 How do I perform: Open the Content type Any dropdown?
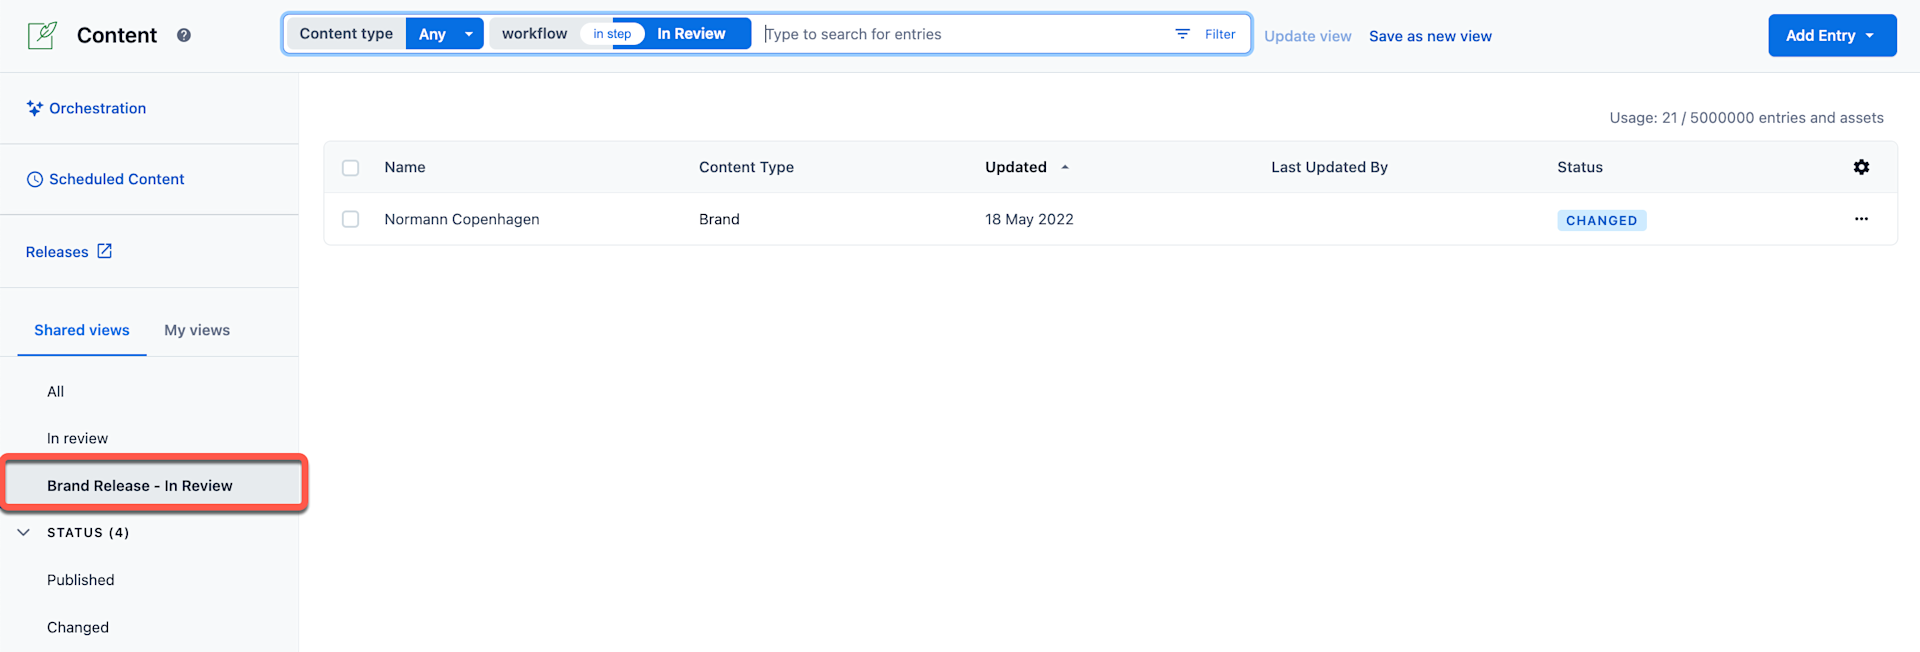click(x=445, y=34)
